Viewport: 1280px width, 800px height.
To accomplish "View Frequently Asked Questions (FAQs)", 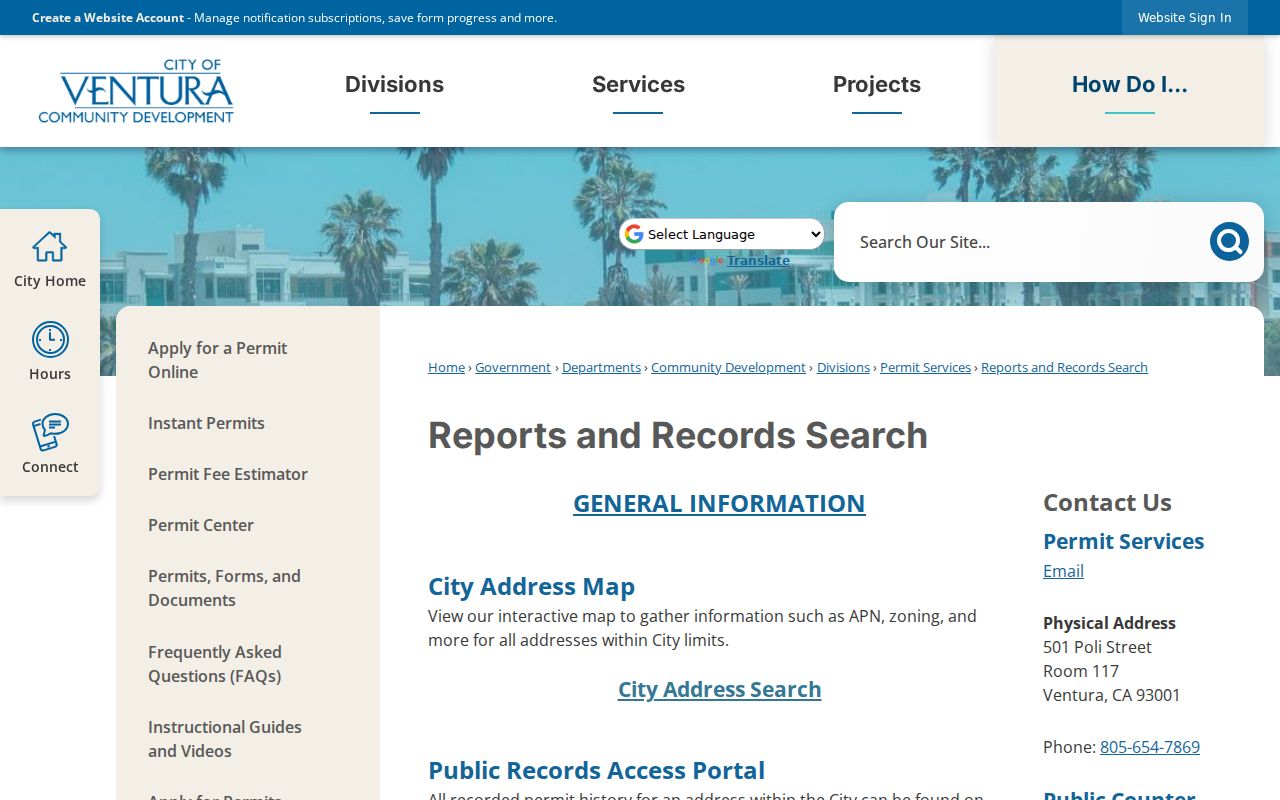I will (215, 664).
